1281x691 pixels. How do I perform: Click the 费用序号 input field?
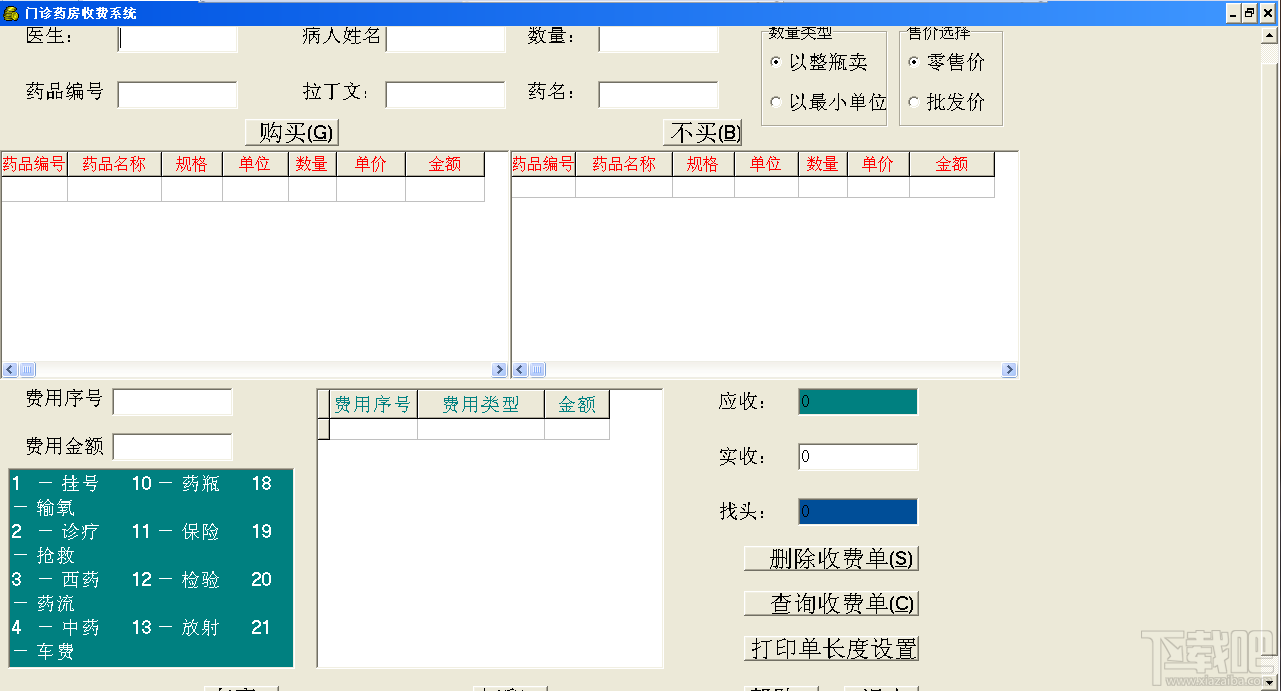tap(172, 401)
